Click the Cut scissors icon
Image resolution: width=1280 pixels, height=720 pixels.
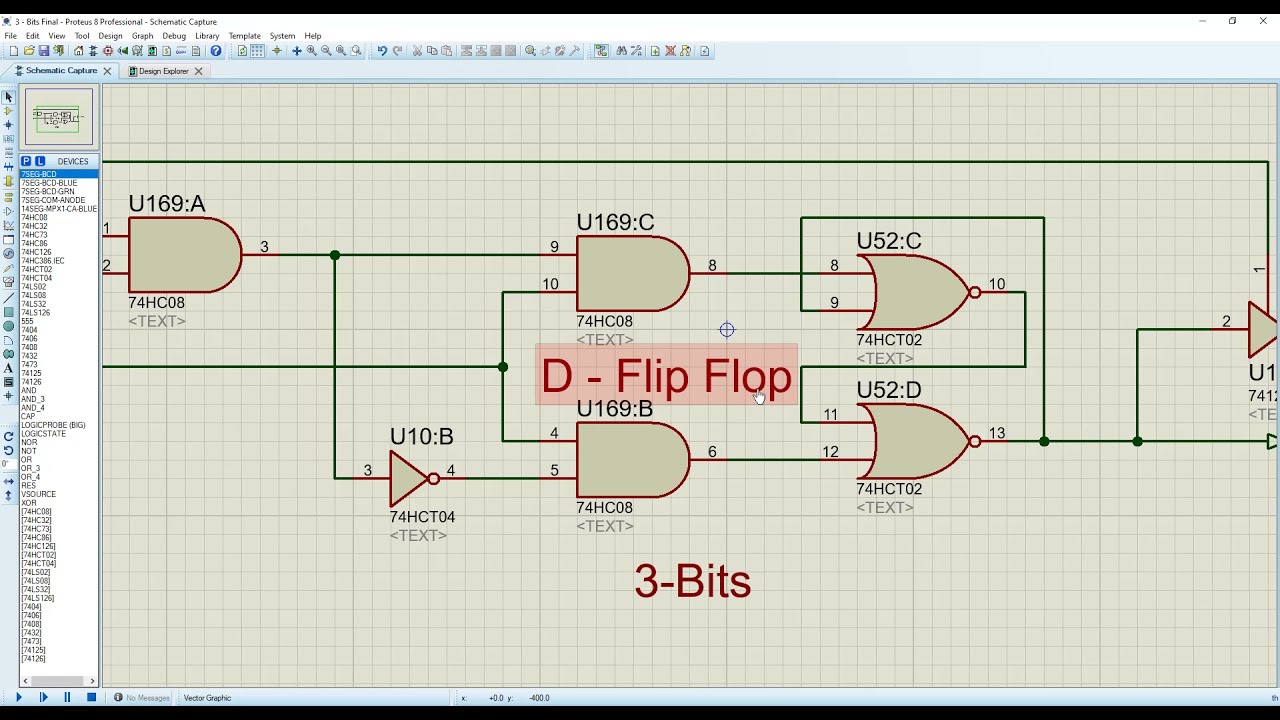tap(417, 51)
